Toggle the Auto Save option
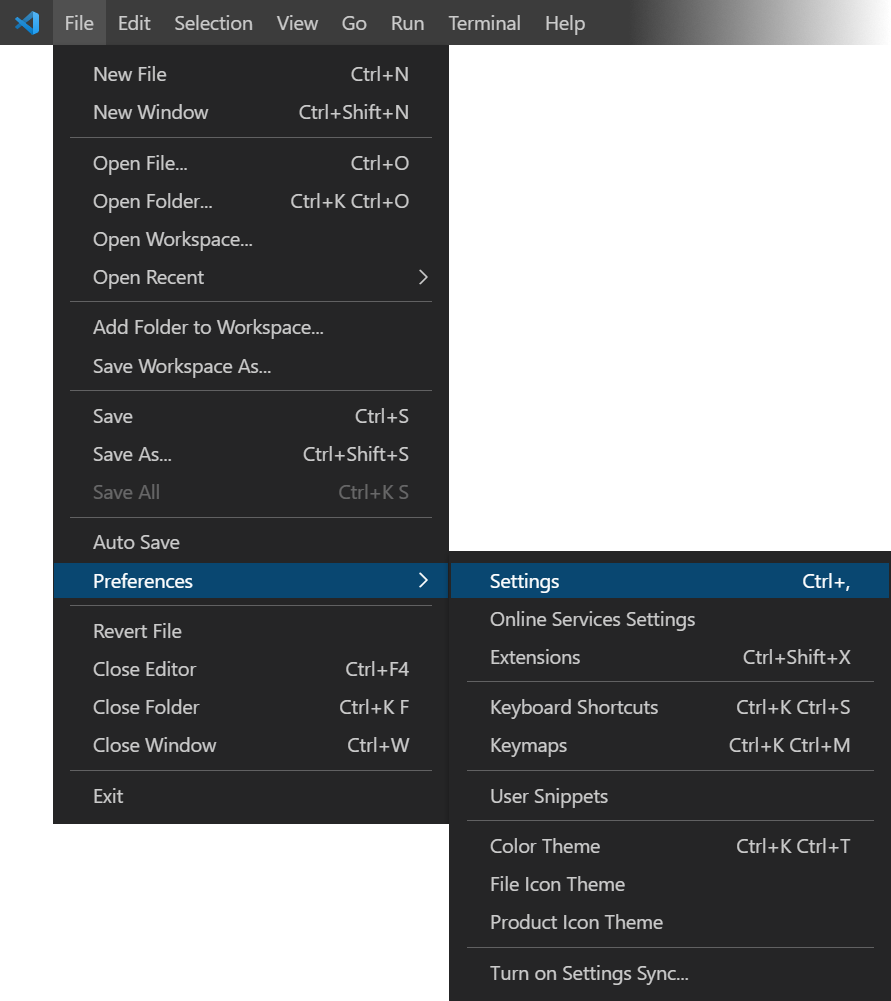891x1001 pixels. (137, 543)
